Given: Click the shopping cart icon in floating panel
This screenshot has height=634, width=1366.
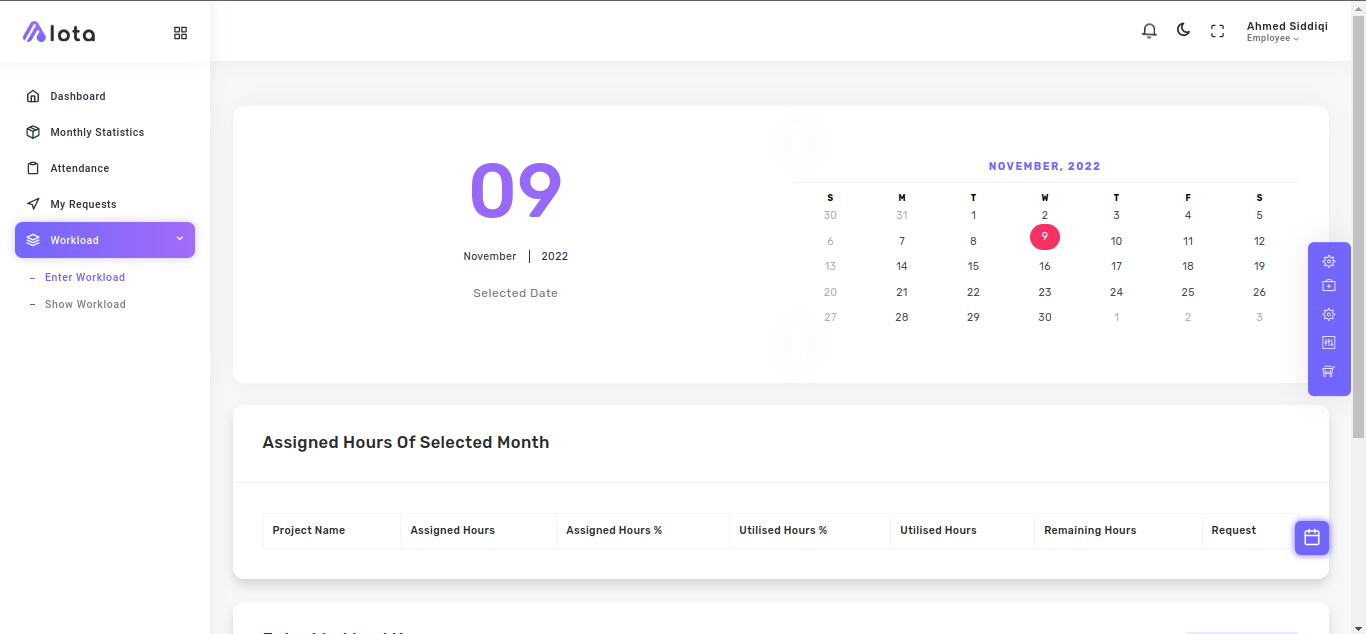Looking at the screenshot, I should click(1329, 371).
